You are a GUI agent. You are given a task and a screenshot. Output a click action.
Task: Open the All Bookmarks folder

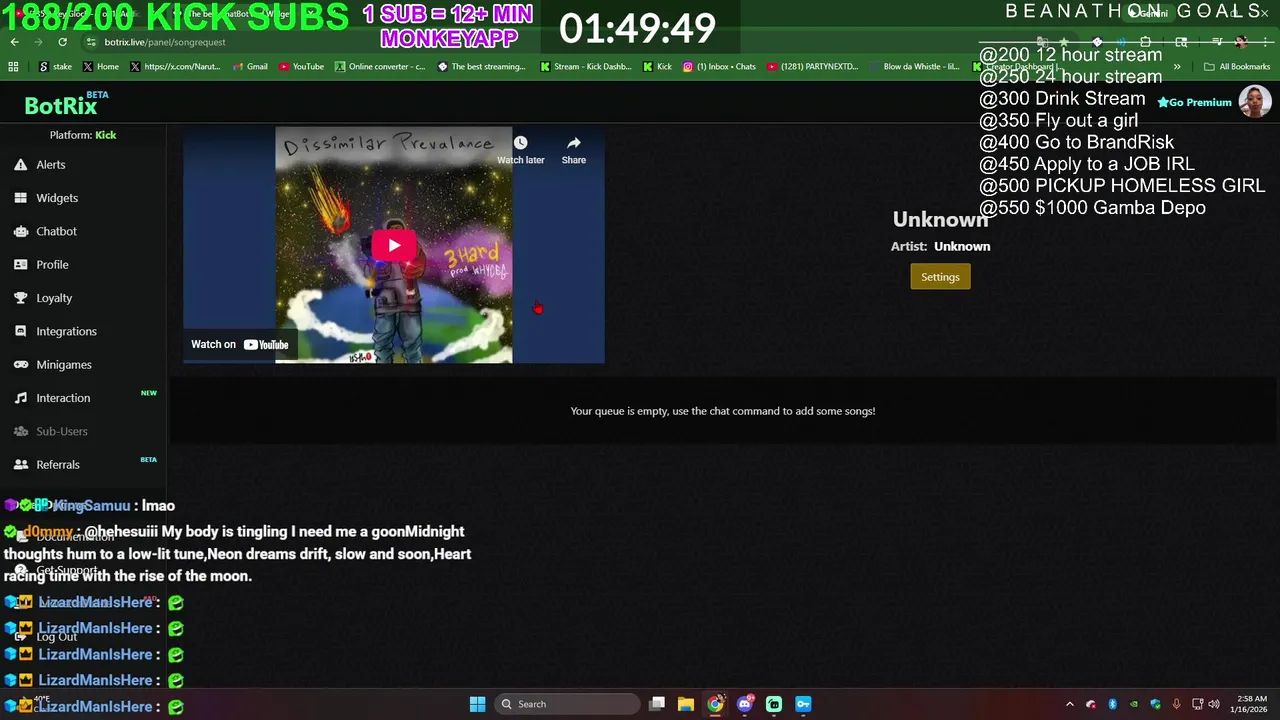click(1237, 67)
